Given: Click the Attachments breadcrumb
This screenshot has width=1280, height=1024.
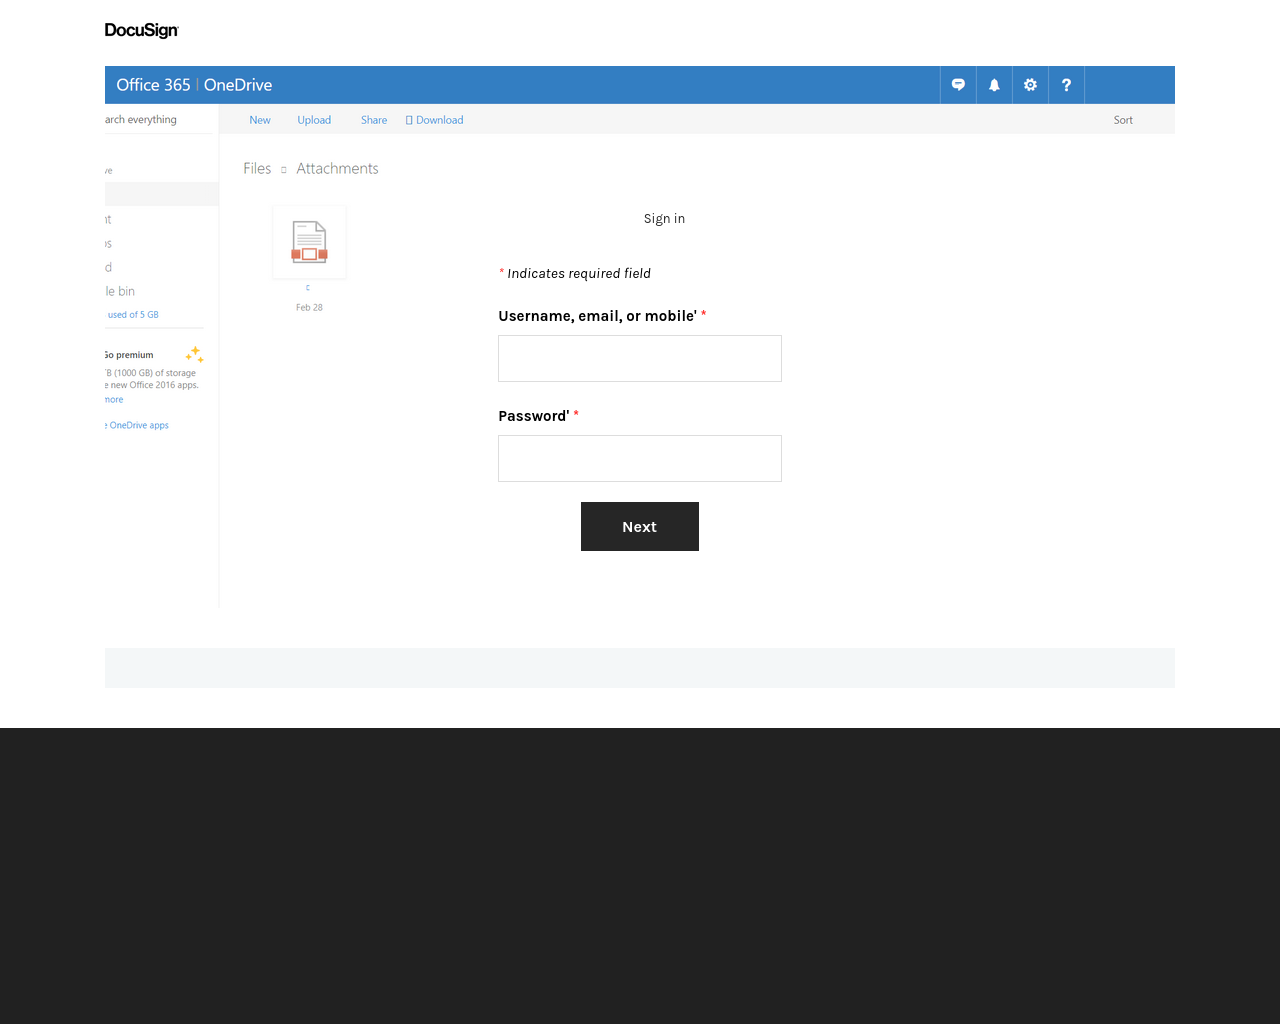Looking at the screenshot, I should [x=337, y=169].
